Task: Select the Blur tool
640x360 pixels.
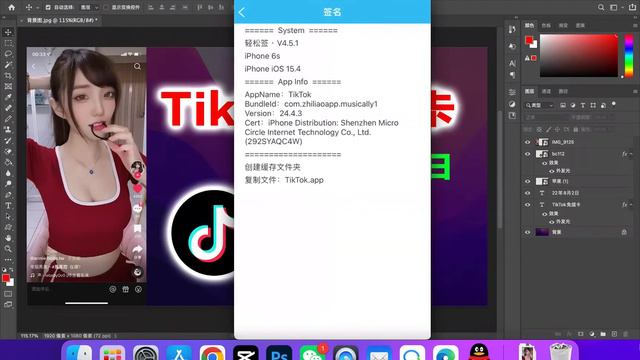Action: coord(8,173)
